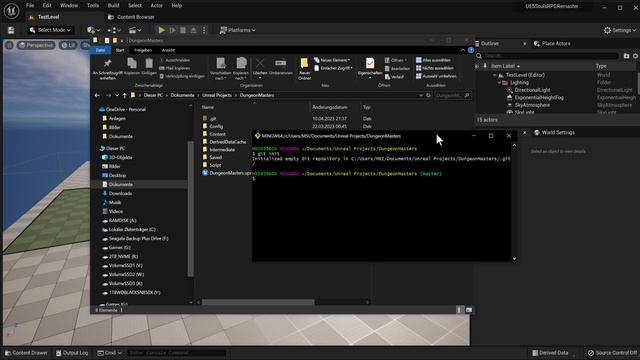The image size is (640, 360).
Task: Click Alles auswählen in Explorer ribbon
Action: (x=433, y=60)
